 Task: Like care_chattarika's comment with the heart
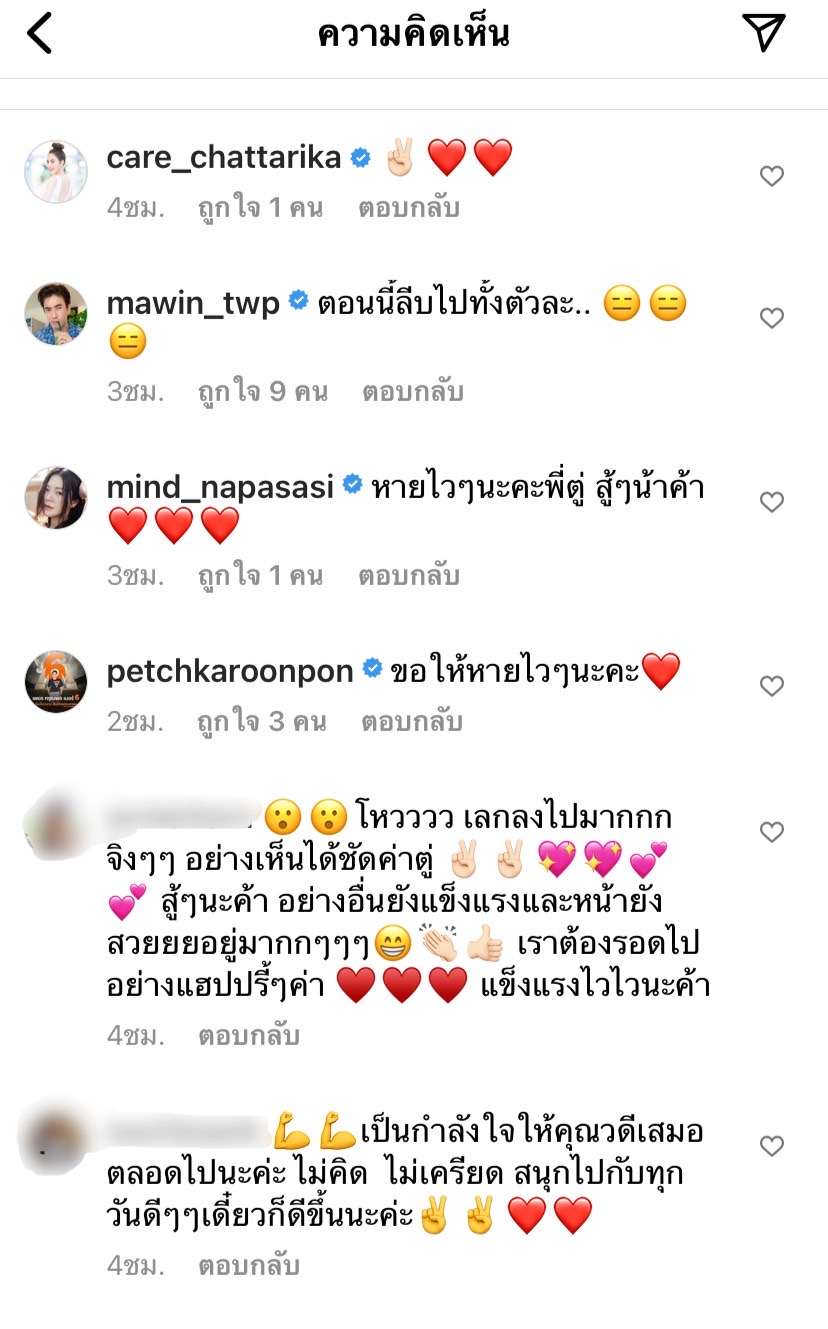point(771,176)
